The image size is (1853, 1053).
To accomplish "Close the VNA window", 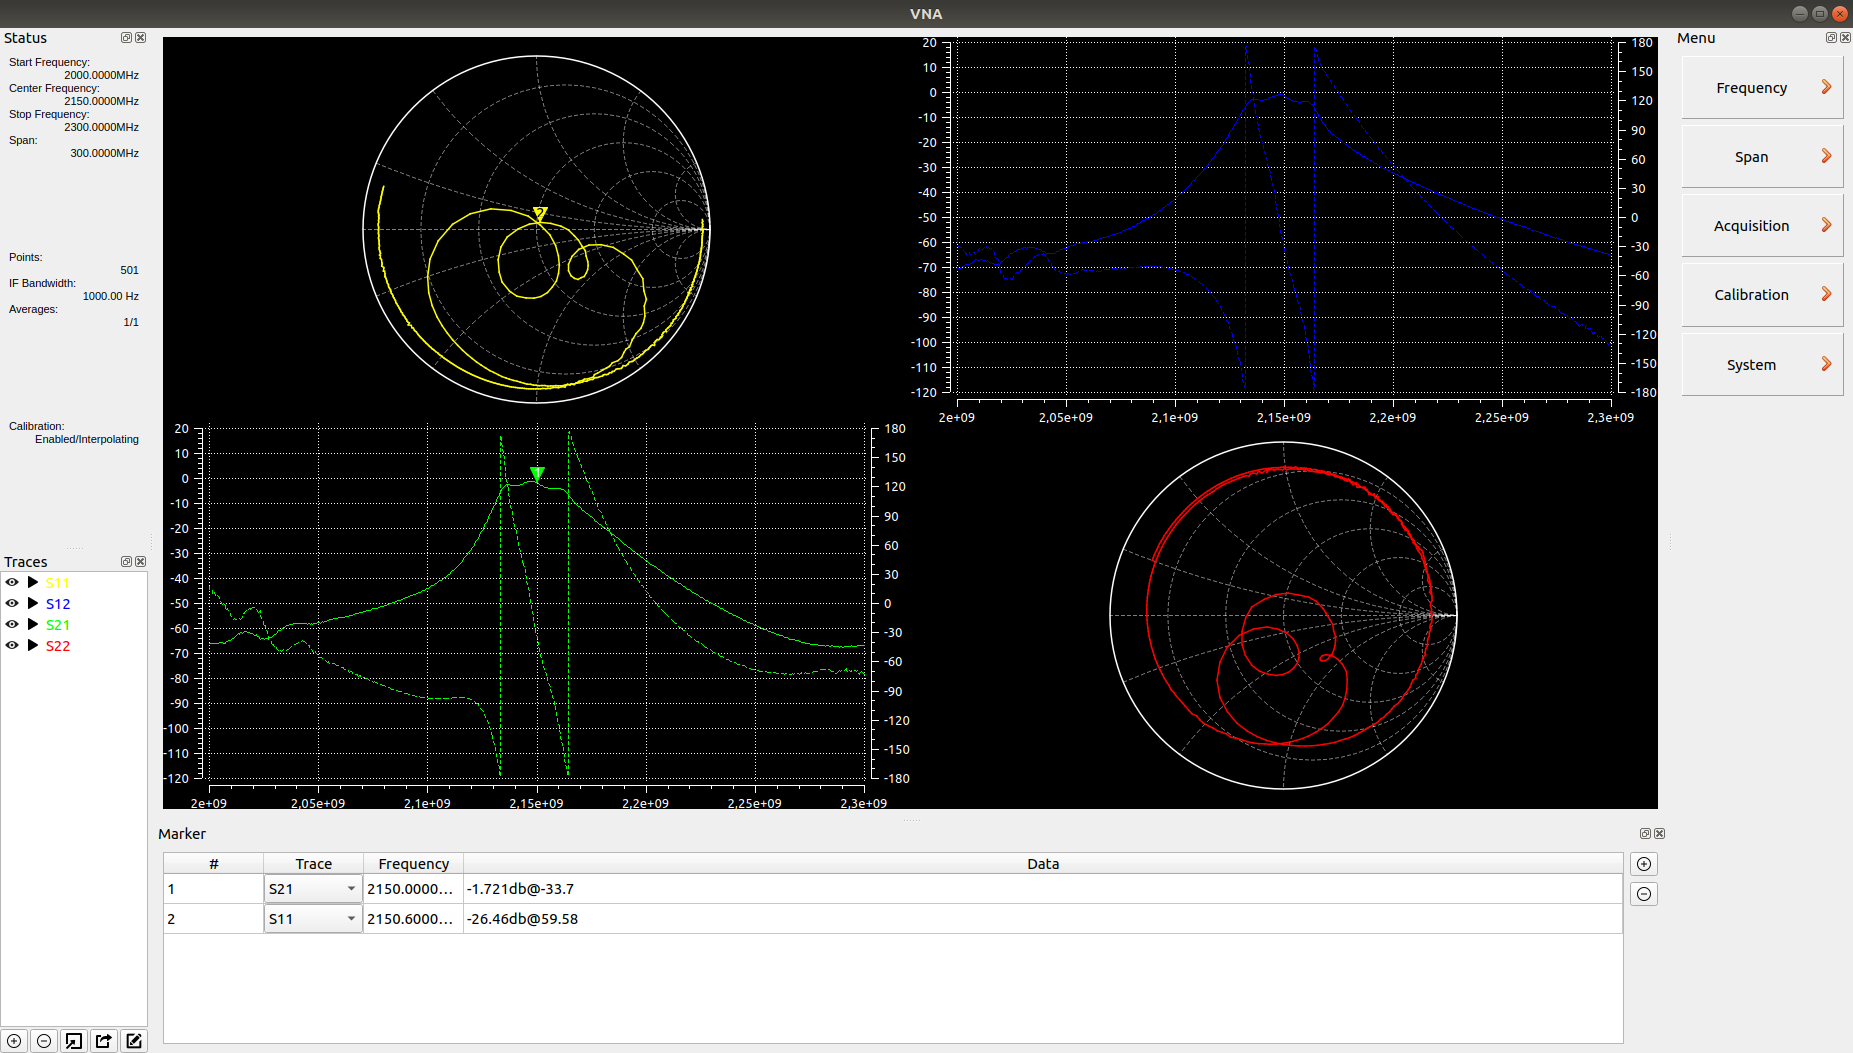I will pos(1840,13).
